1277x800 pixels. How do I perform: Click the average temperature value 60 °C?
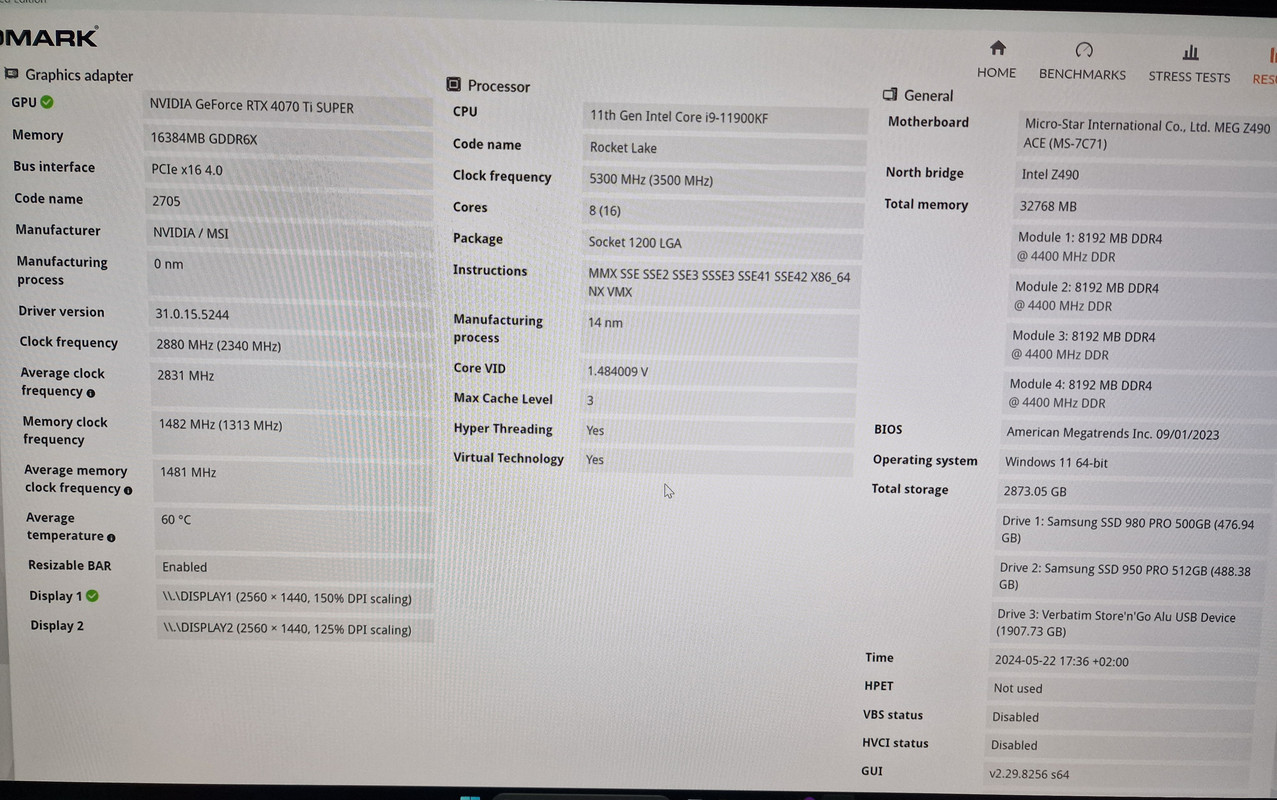coord(176,520)
